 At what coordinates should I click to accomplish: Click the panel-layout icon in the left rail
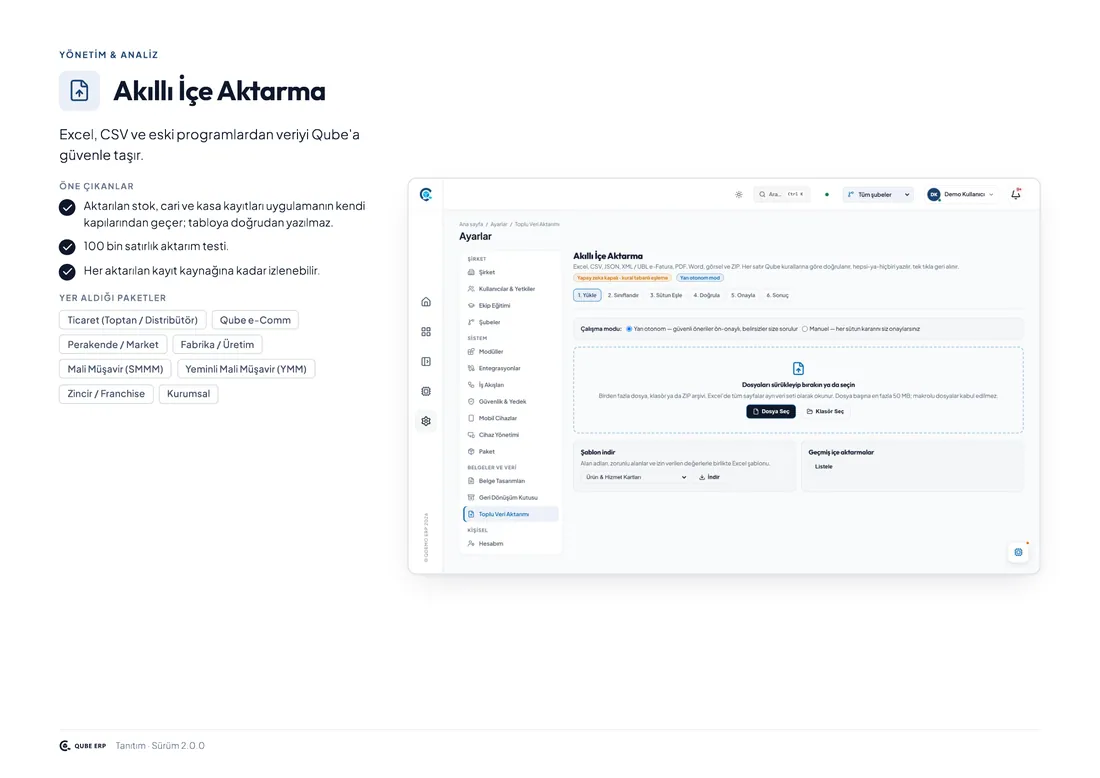[426, 361]
